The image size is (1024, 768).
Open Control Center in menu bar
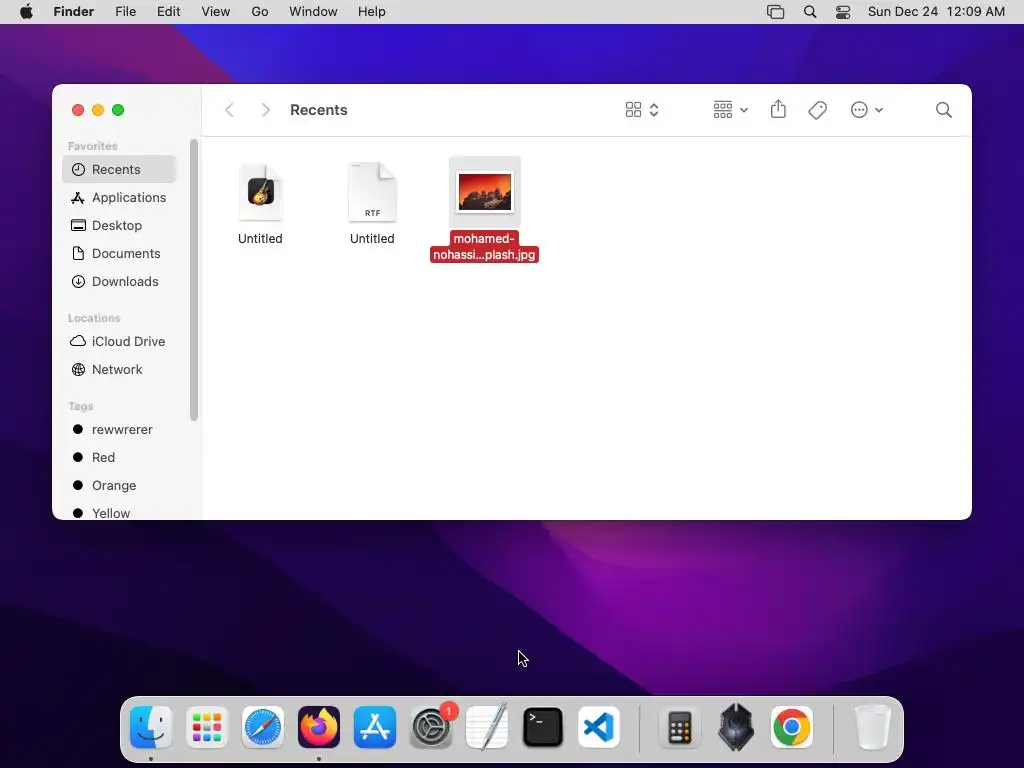[843, 12]
